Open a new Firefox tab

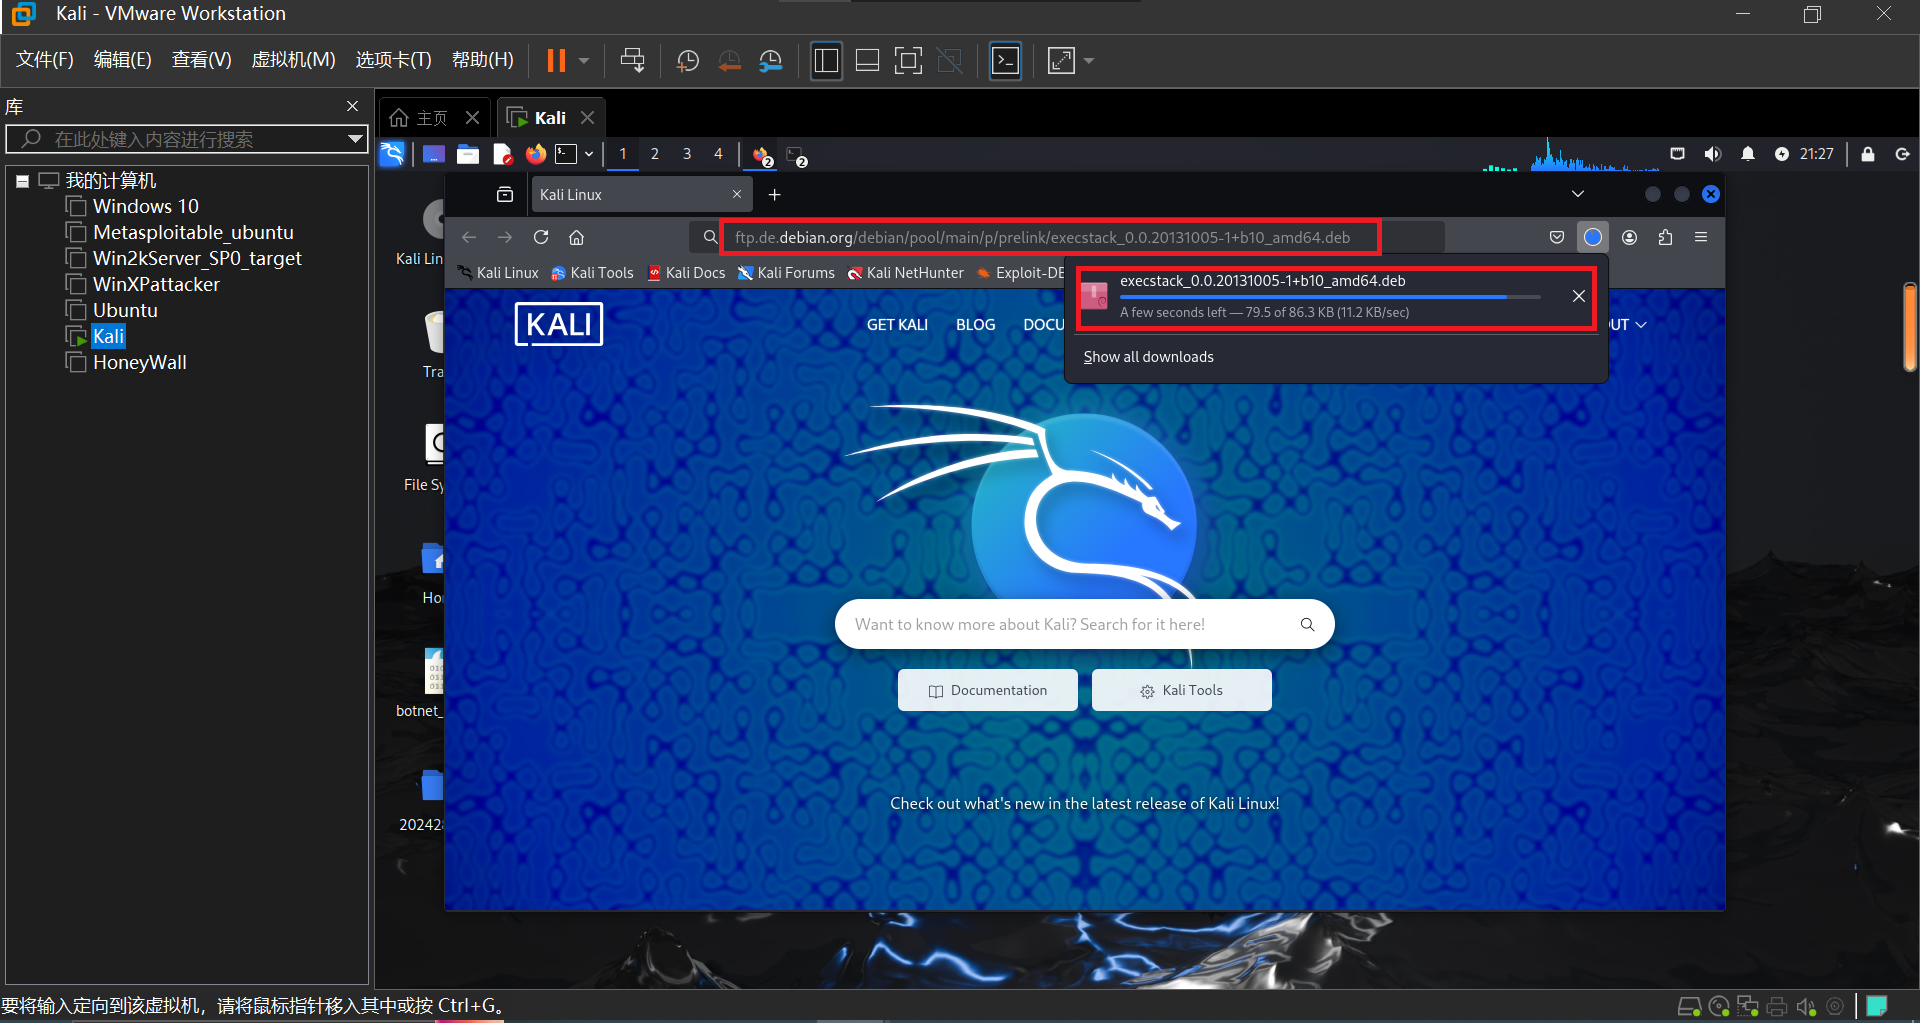(x=774, y=194)
